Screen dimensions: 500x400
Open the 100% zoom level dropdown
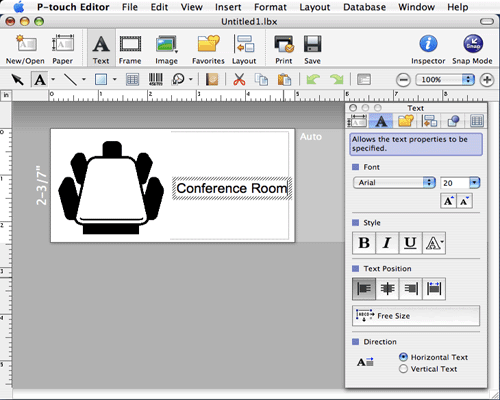(x=445, y=80)
